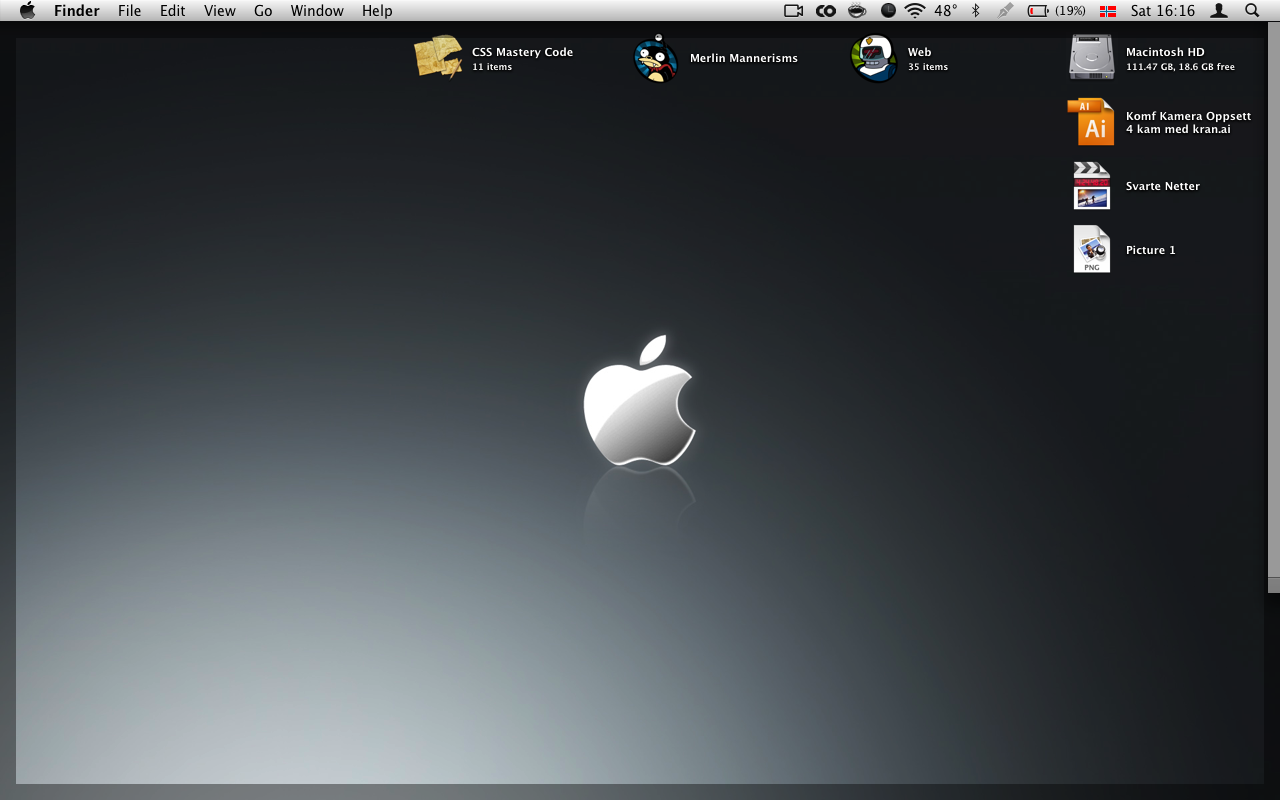Click the Norwegian flag input menu
The width and height of the screenshot is (1280, 800).
click(1108, 11)
